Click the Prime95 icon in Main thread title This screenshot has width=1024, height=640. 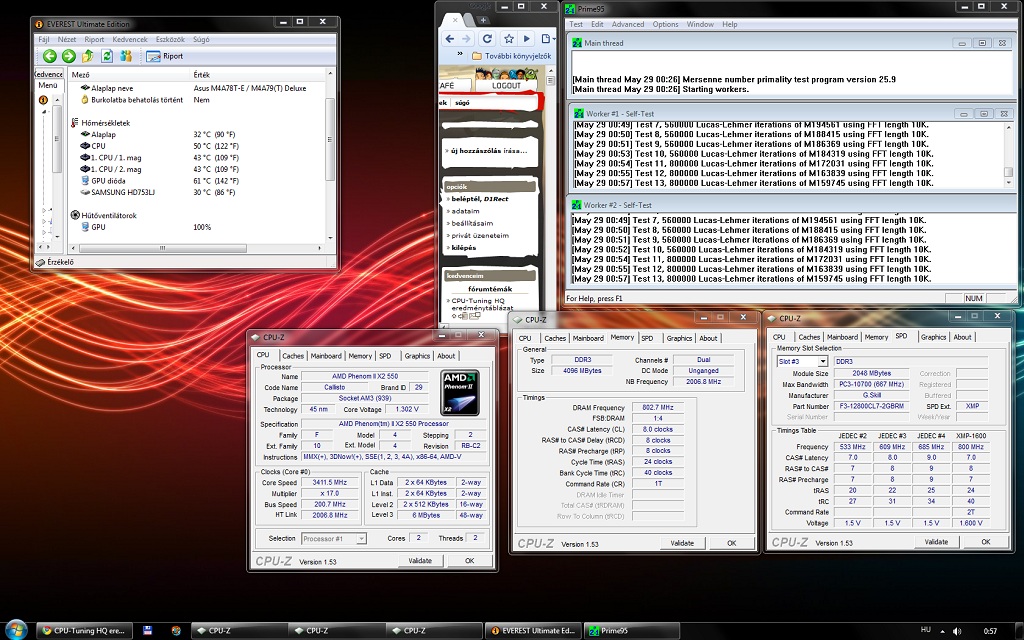(x=577, y=43)
